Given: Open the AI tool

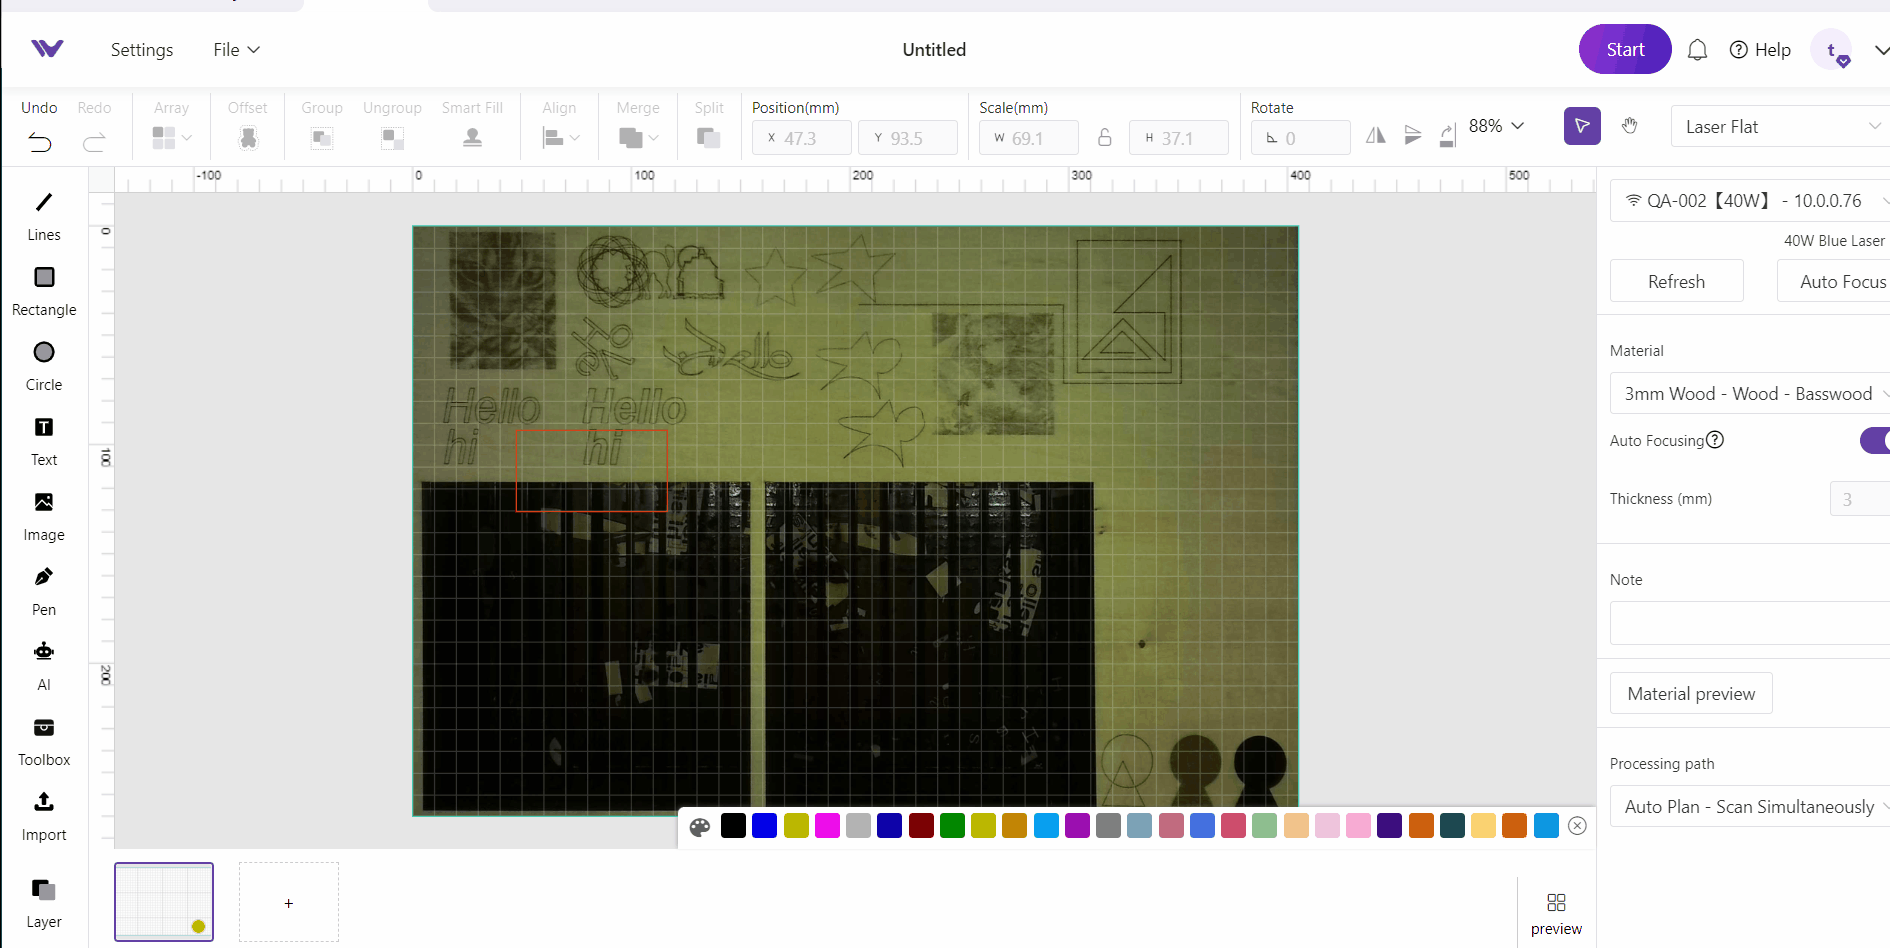Looking at the screenshot, I should (x=44, y=665).
